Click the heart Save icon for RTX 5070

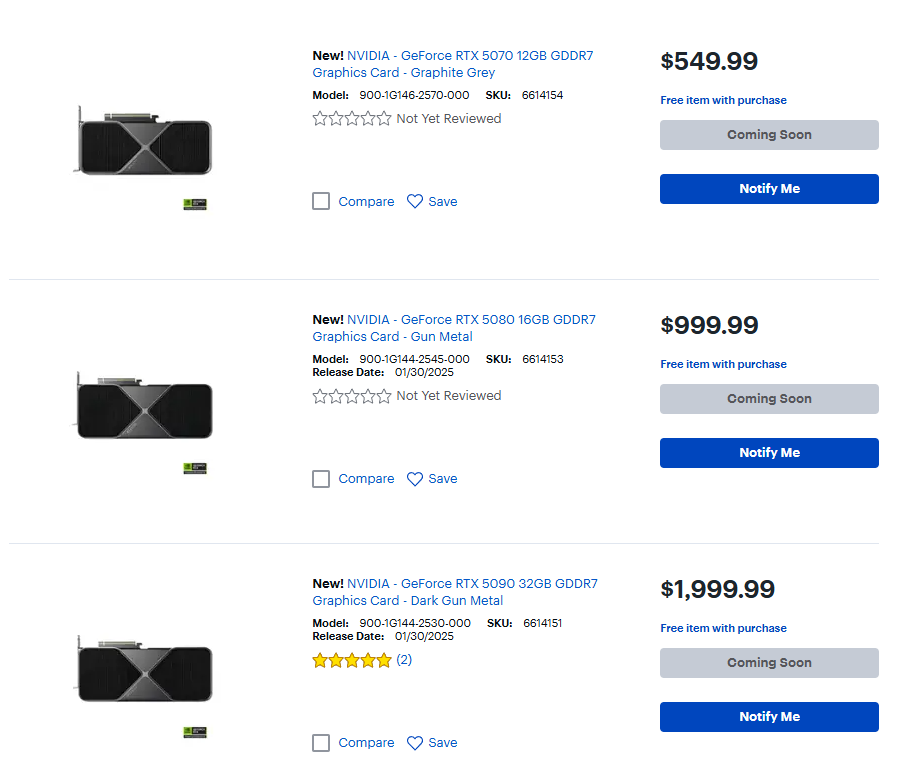(415, 201)
